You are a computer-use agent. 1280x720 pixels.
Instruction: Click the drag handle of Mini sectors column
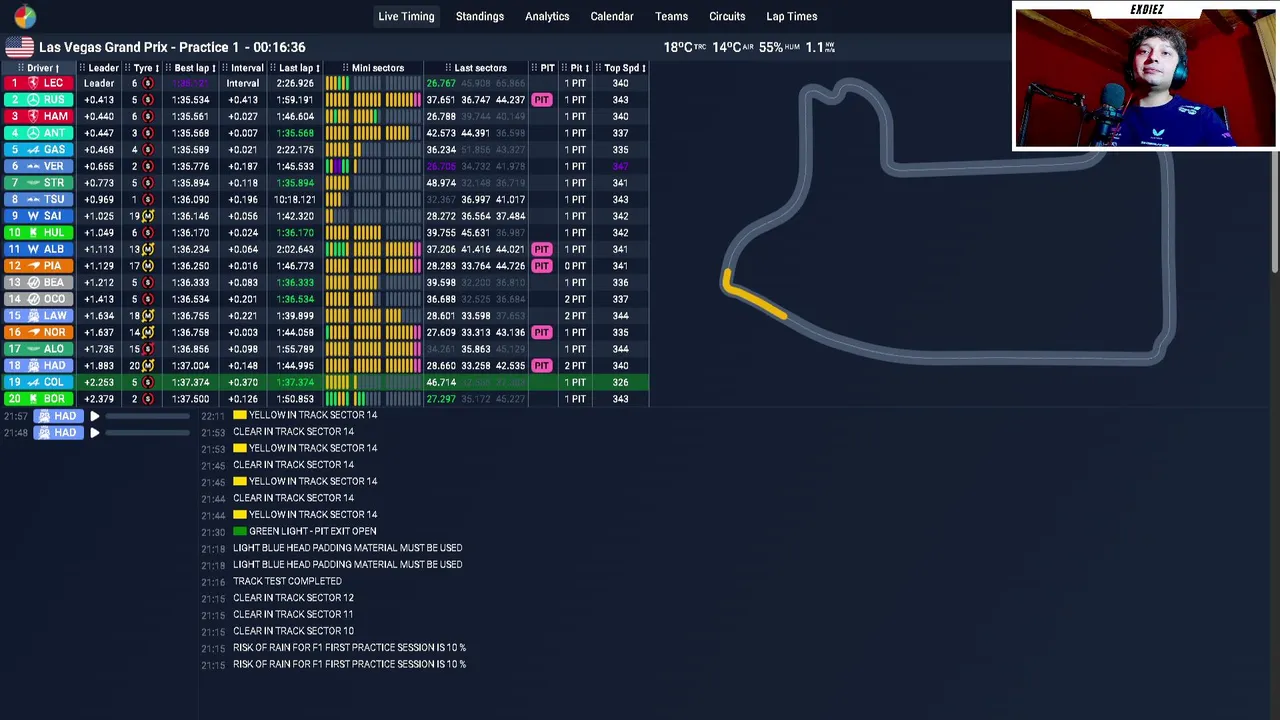coord(345,68)
